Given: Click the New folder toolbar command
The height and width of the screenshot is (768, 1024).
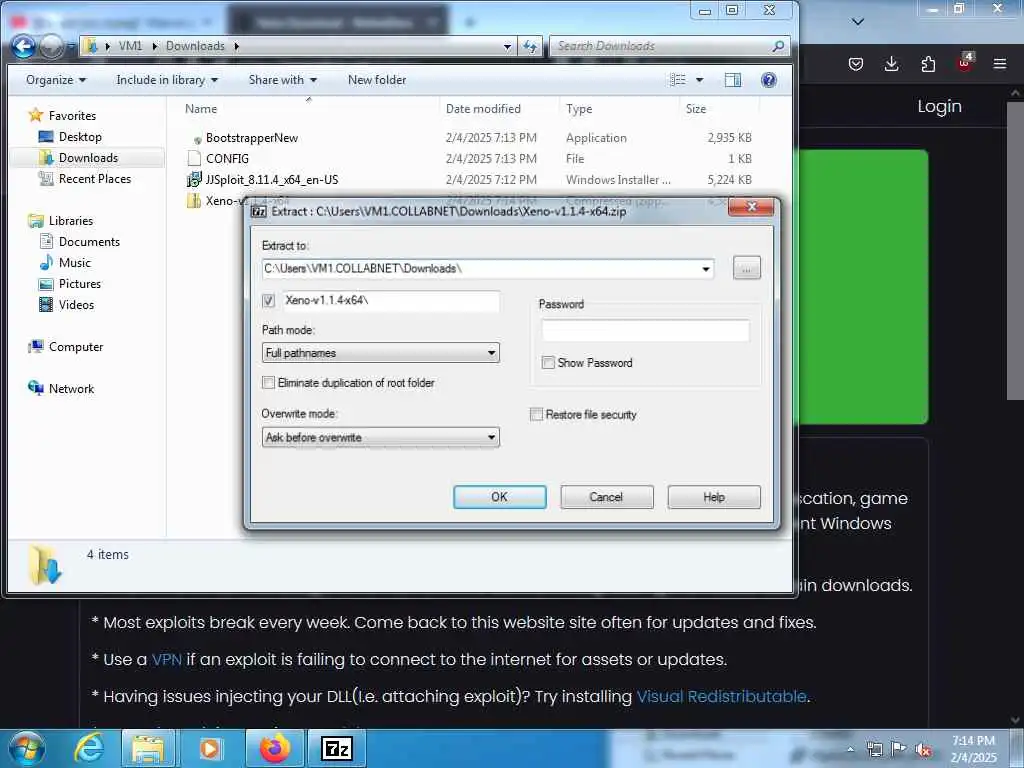Looking at the screenshot, I should coord(377,80).
